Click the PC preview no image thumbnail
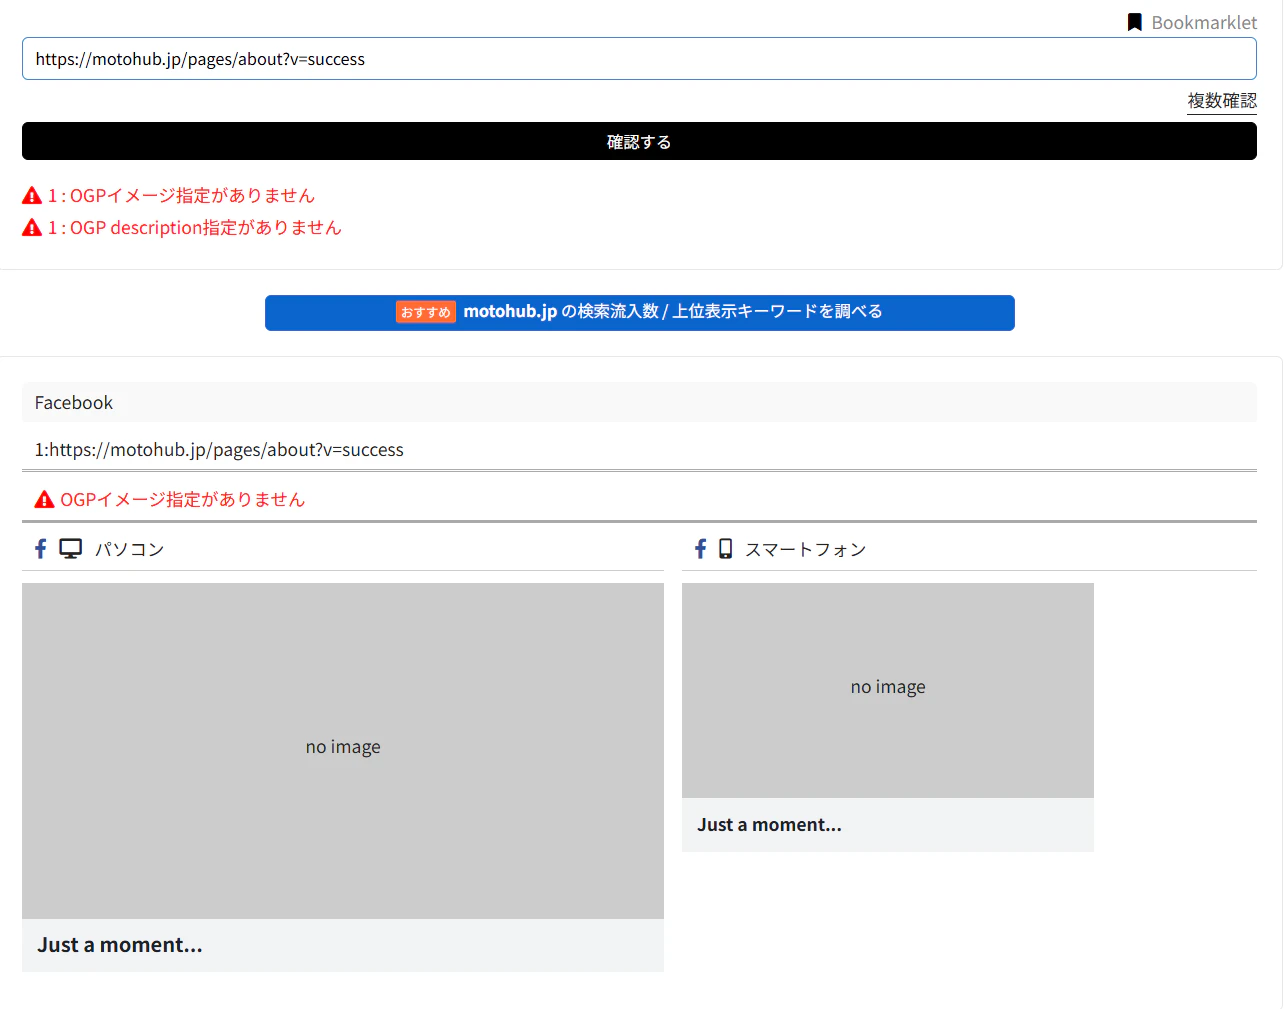1284x1009 pixels. pyautogui.click(x=343, y=751)
